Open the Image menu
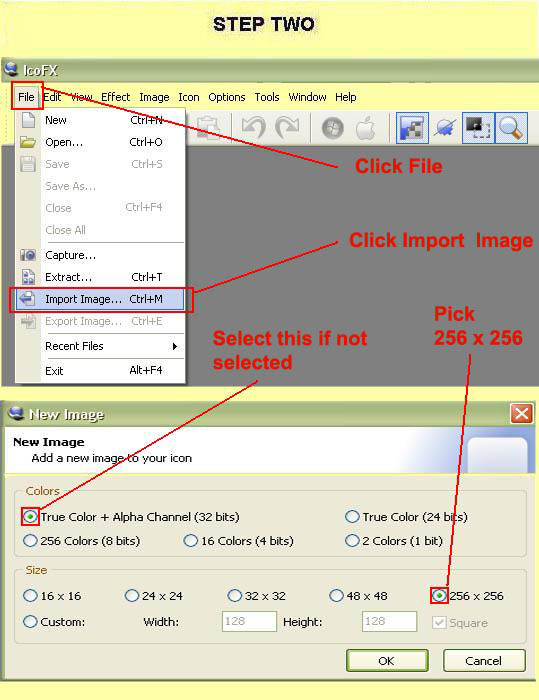539x700 pixels. 155,97
